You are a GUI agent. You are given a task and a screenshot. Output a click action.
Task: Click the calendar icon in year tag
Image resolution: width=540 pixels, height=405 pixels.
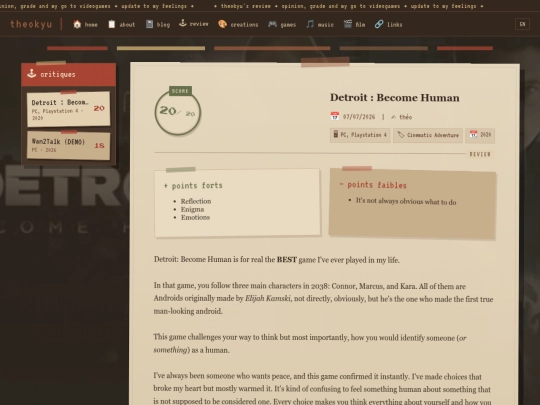tap(474, 134)
